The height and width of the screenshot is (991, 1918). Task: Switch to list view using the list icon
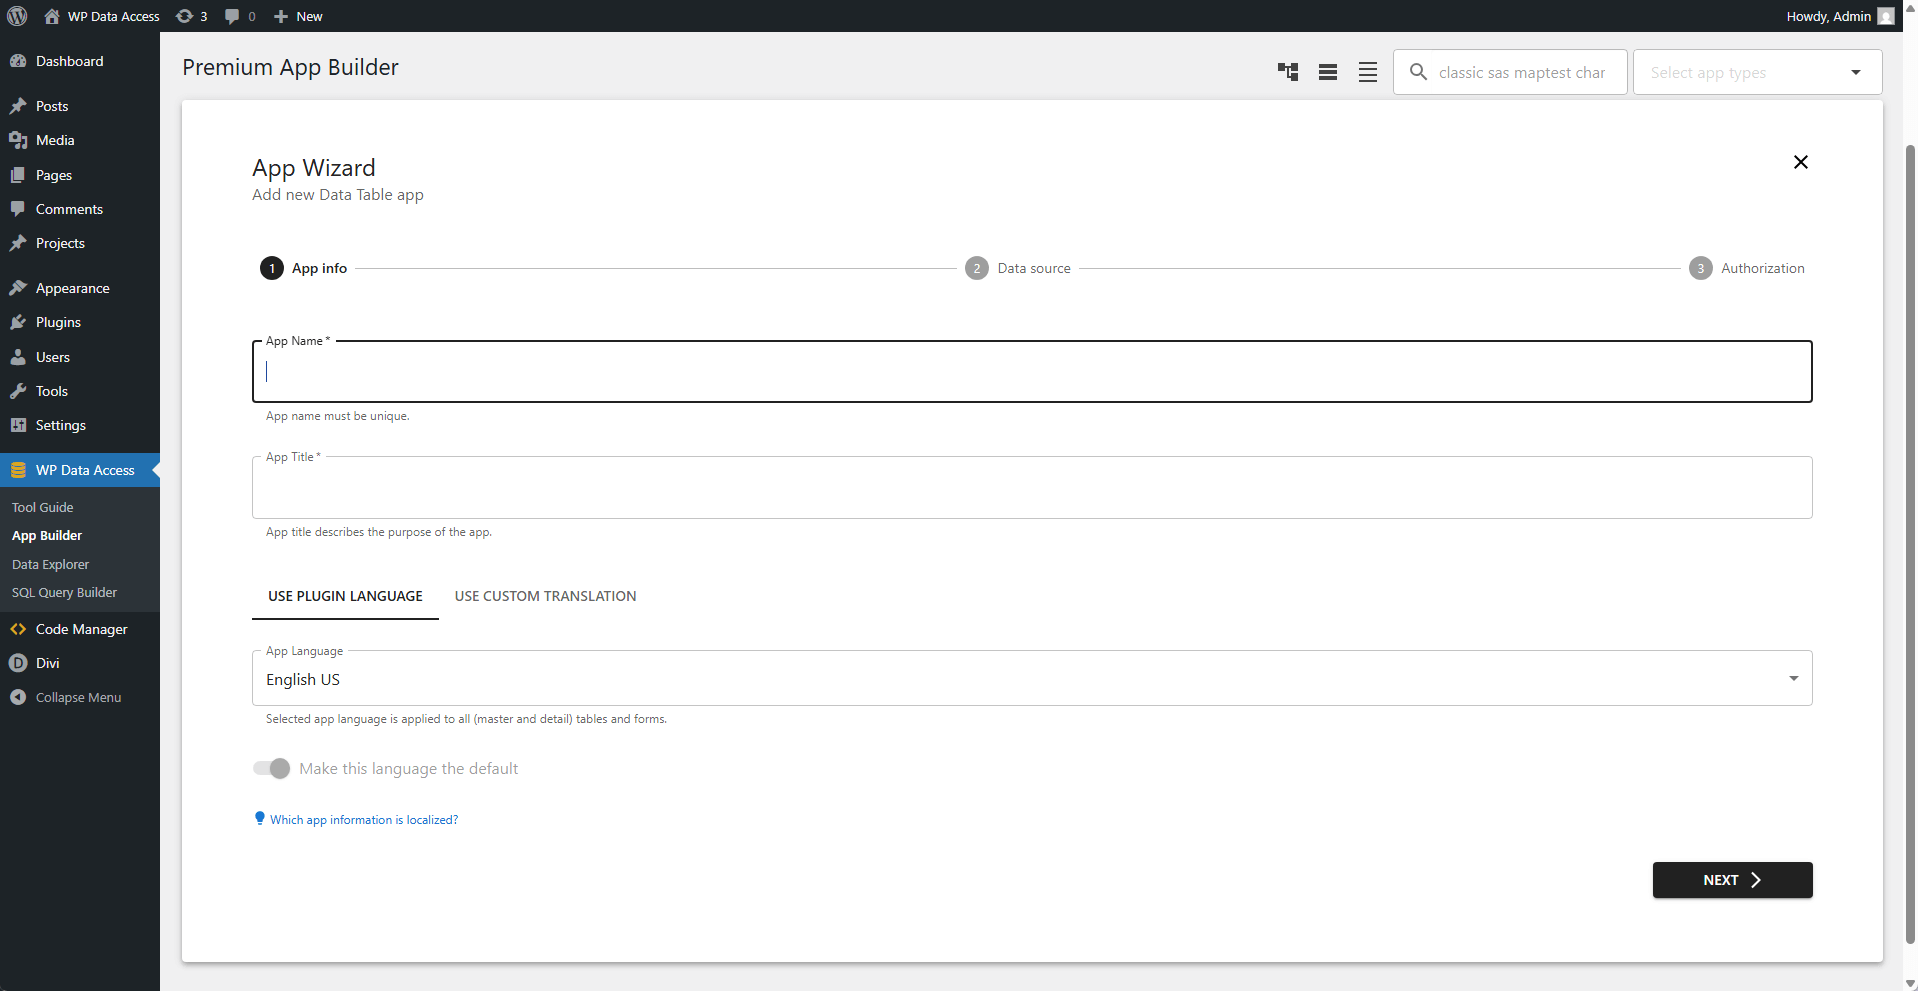(1328, 71)
